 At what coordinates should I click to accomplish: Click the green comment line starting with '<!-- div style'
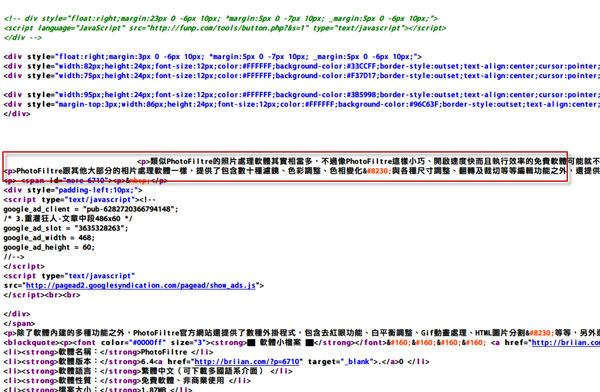(220, 18)
